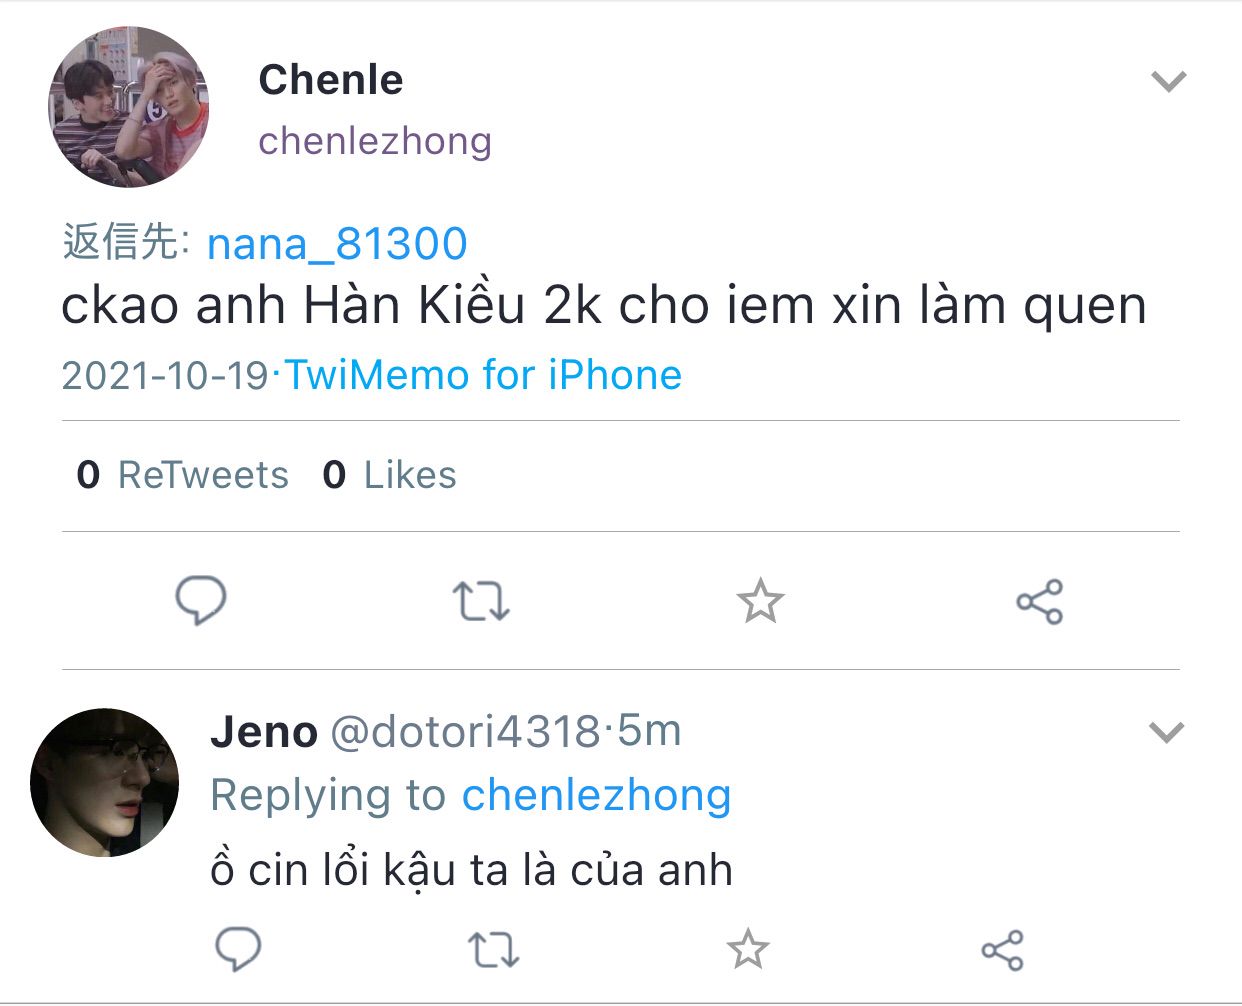Screen dimensions: 1242x1006
Task: Reply to Chenle's tweet with comment icon
Action: 201,600
